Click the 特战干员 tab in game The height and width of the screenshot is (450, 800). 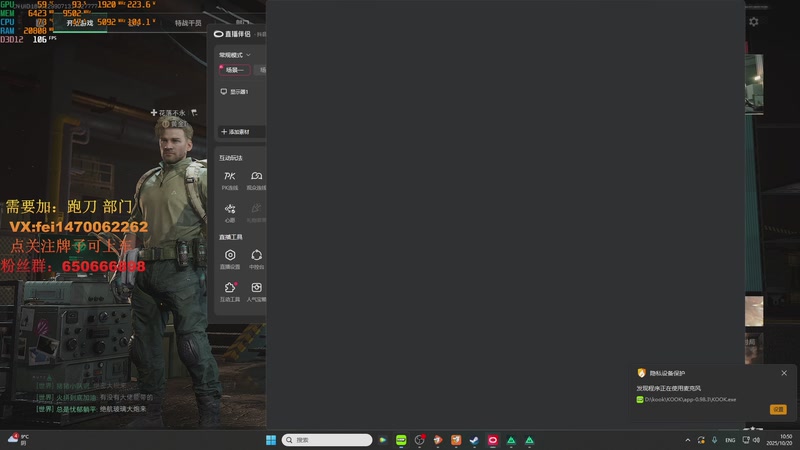click(188, 23)
